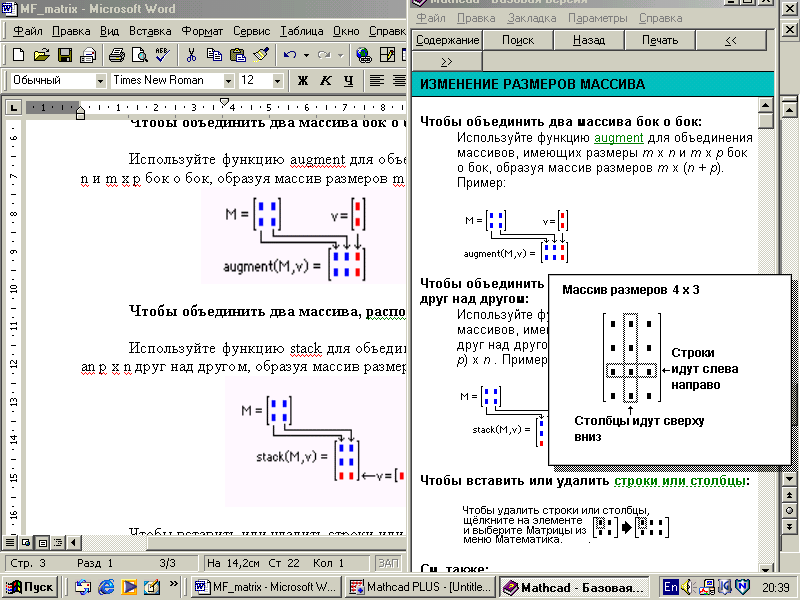Screen dimensions: 800x600
Task: Click Word's horizontal scrollbar left arrow
Action: [x=73, y=542]
